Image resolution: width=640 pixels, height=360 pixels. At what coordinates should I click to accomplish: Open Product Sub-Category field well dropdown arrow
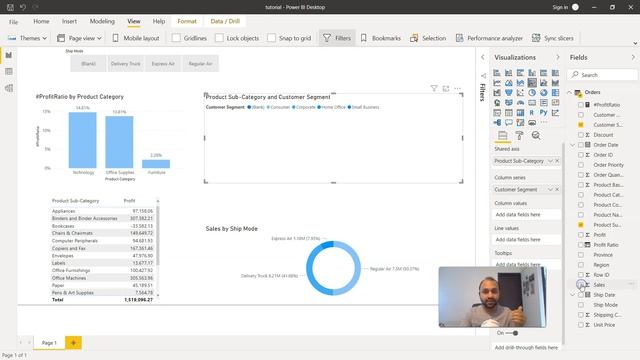point(550,161)
